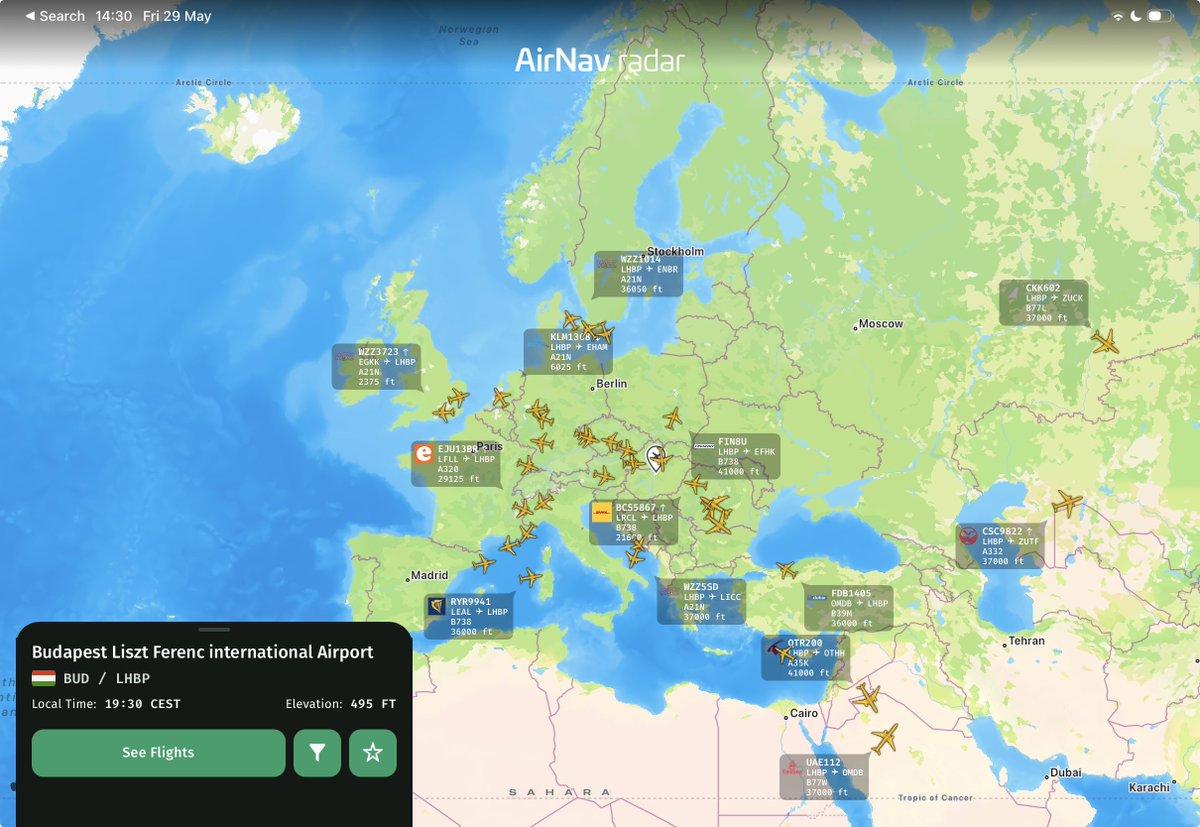Select flight label WZZ1014 to ENBR
1200x827 pixels.
point(638,274)
